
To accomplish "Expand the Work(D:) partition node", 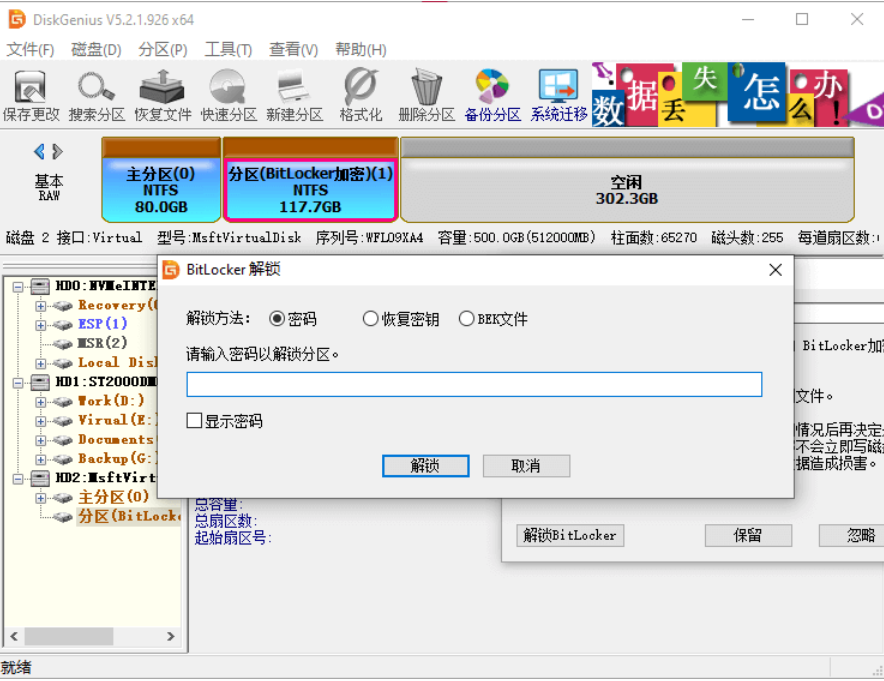I will [x=41, y=402].
